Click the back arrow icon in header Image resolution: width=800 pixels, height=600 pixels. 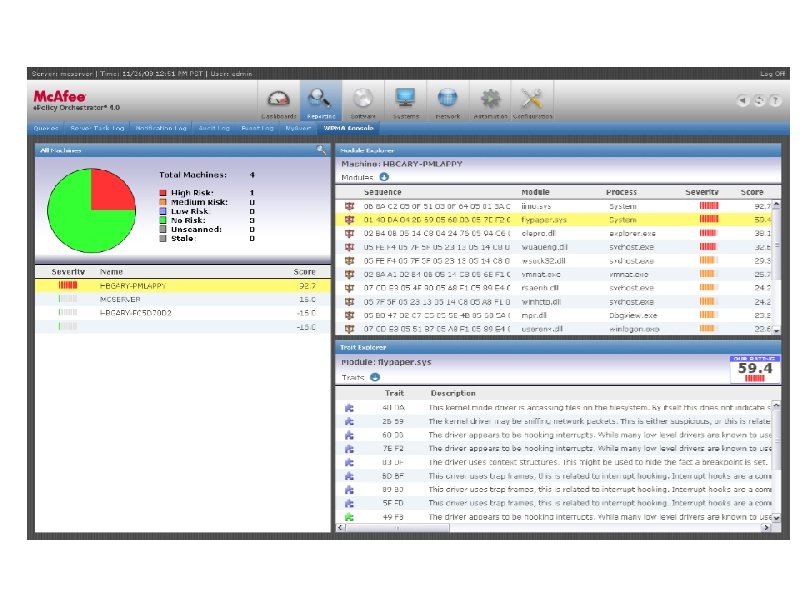point(743,101)
